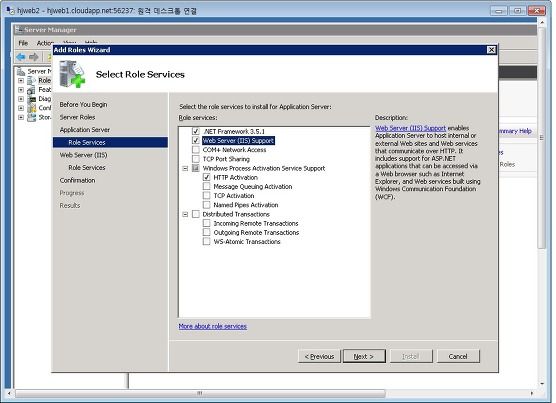Open the Action menu in Server Manager
The width and height of the screenshot is (556, 403).
click(x=45, y=43)
